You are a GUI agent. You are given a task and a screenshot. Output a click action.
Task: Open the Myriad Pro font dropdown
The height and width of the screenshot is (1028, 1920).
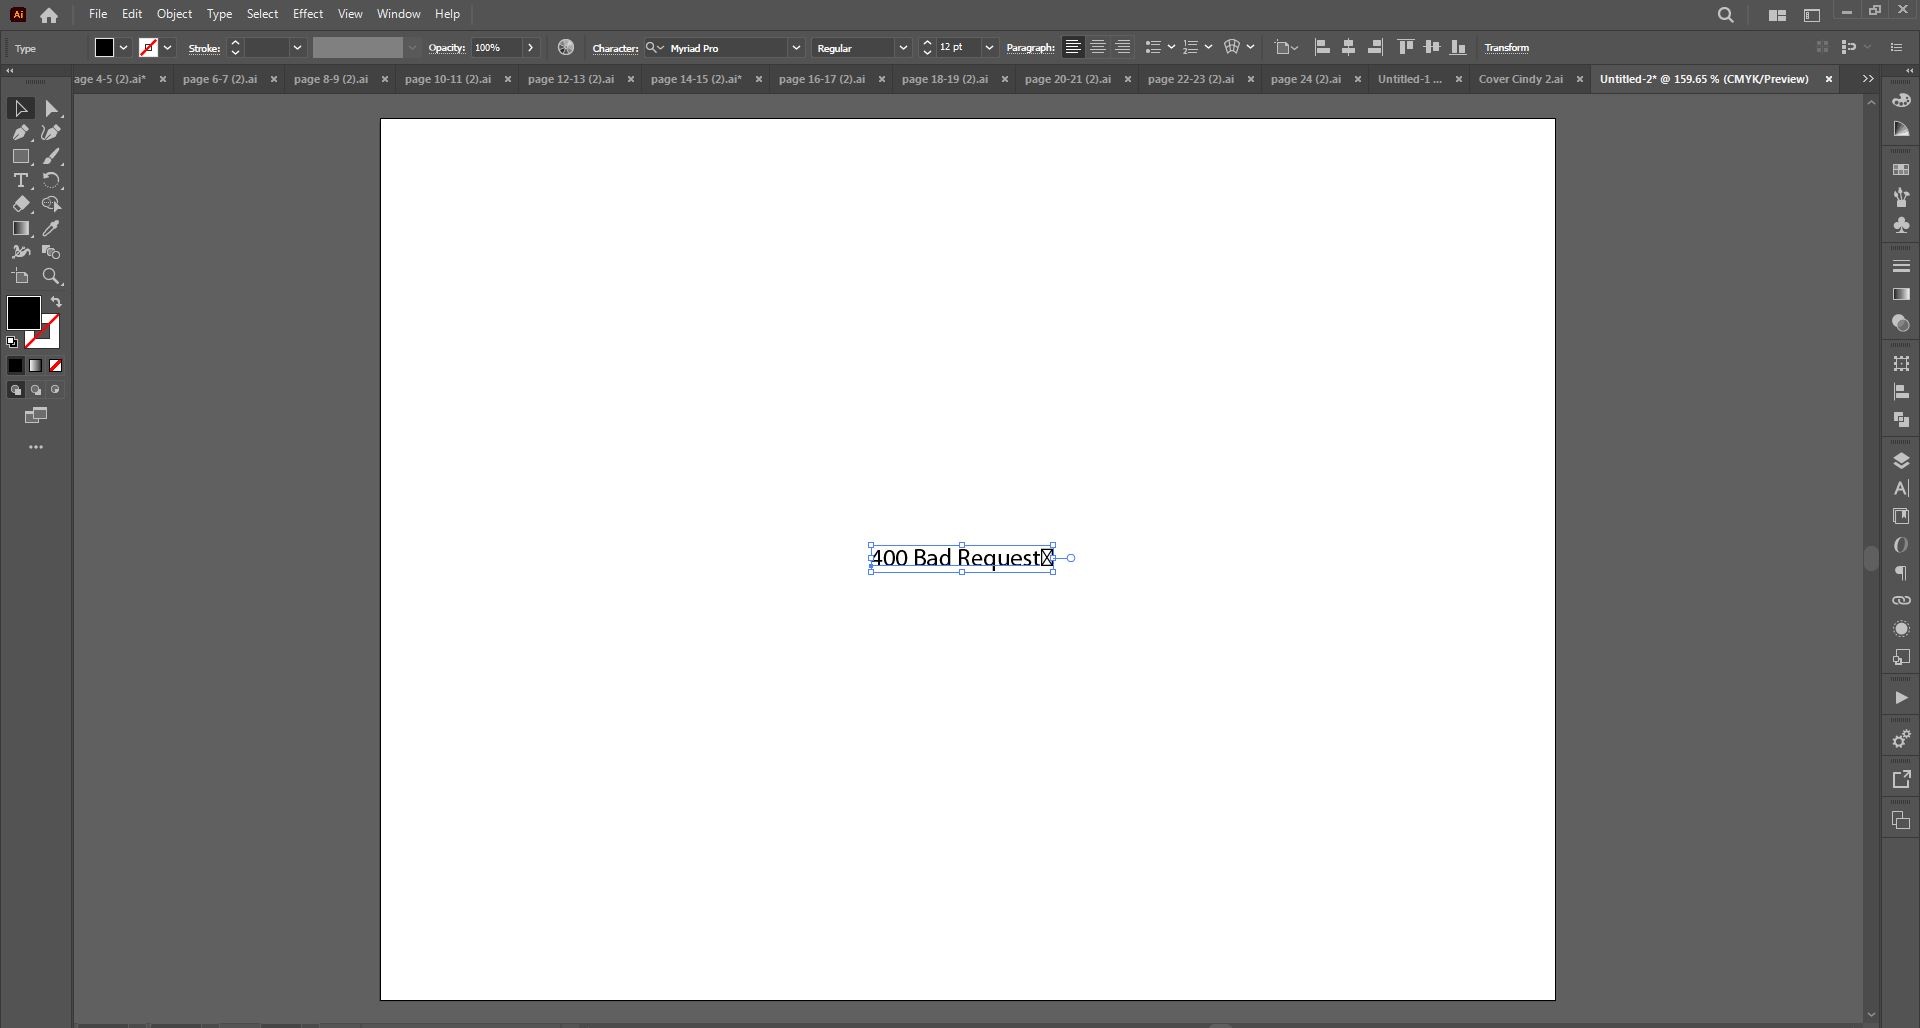[795, 47]
